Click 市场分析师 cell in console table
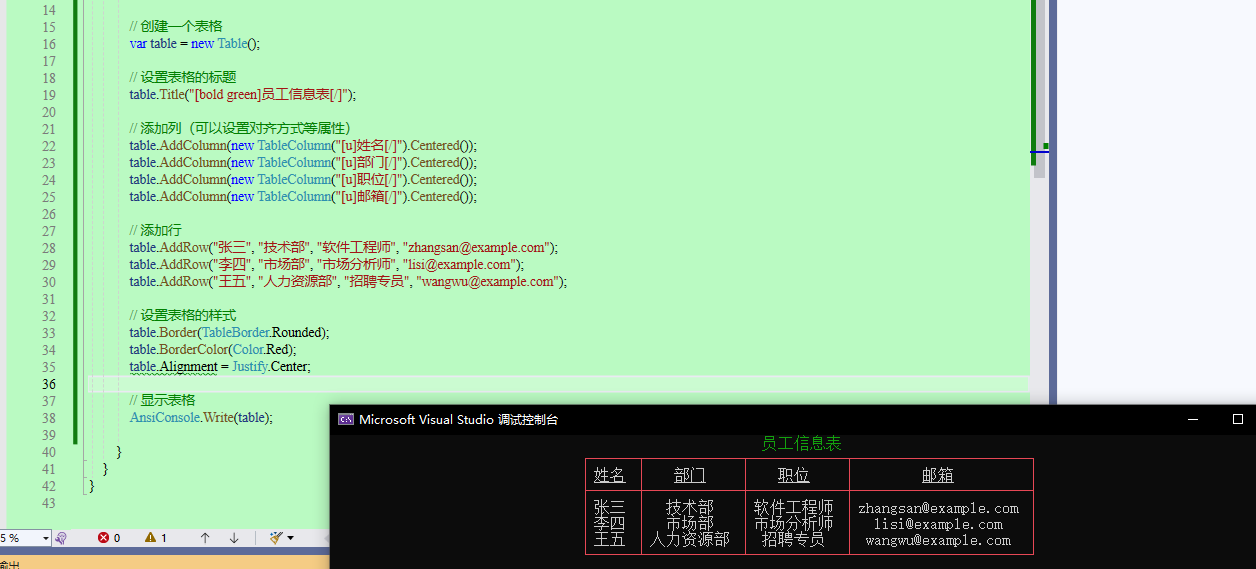Image resolution: width=1256 pixels, height=569 pixels. 793,524
